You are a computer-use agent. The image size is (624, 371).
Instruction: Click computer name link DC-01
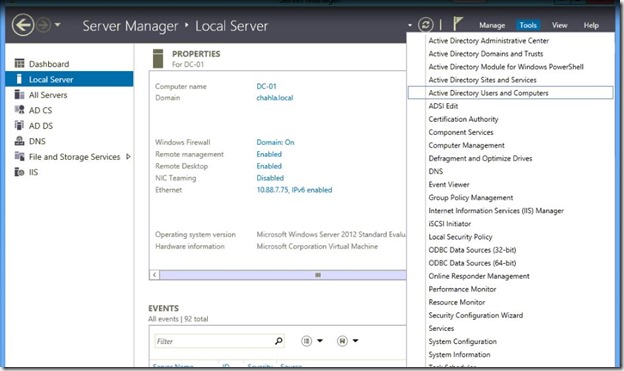click(266, 86)
